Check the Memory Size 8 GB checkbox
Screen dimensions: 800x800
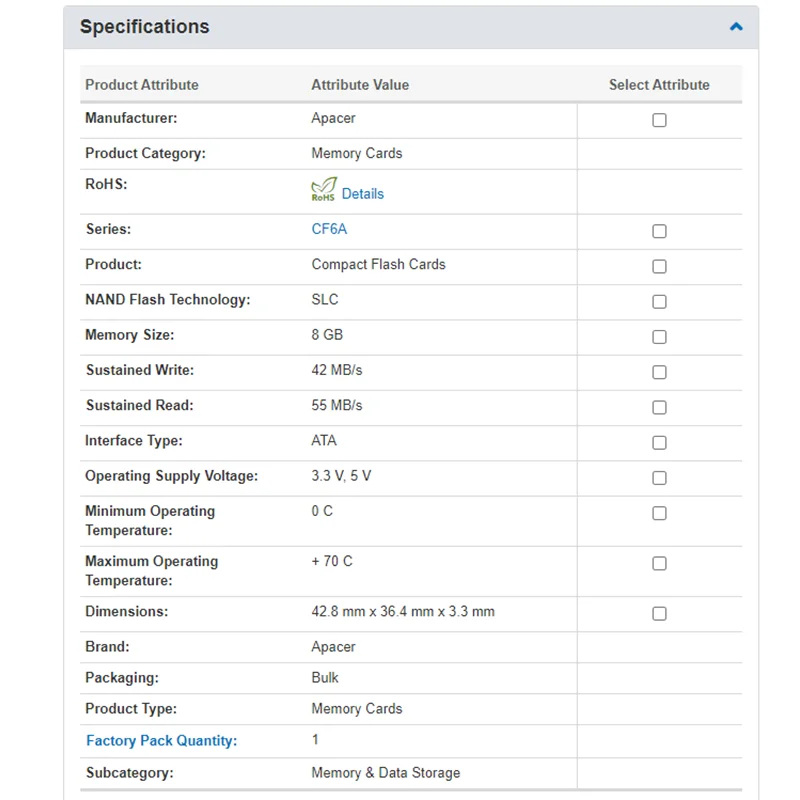(659, 337)
